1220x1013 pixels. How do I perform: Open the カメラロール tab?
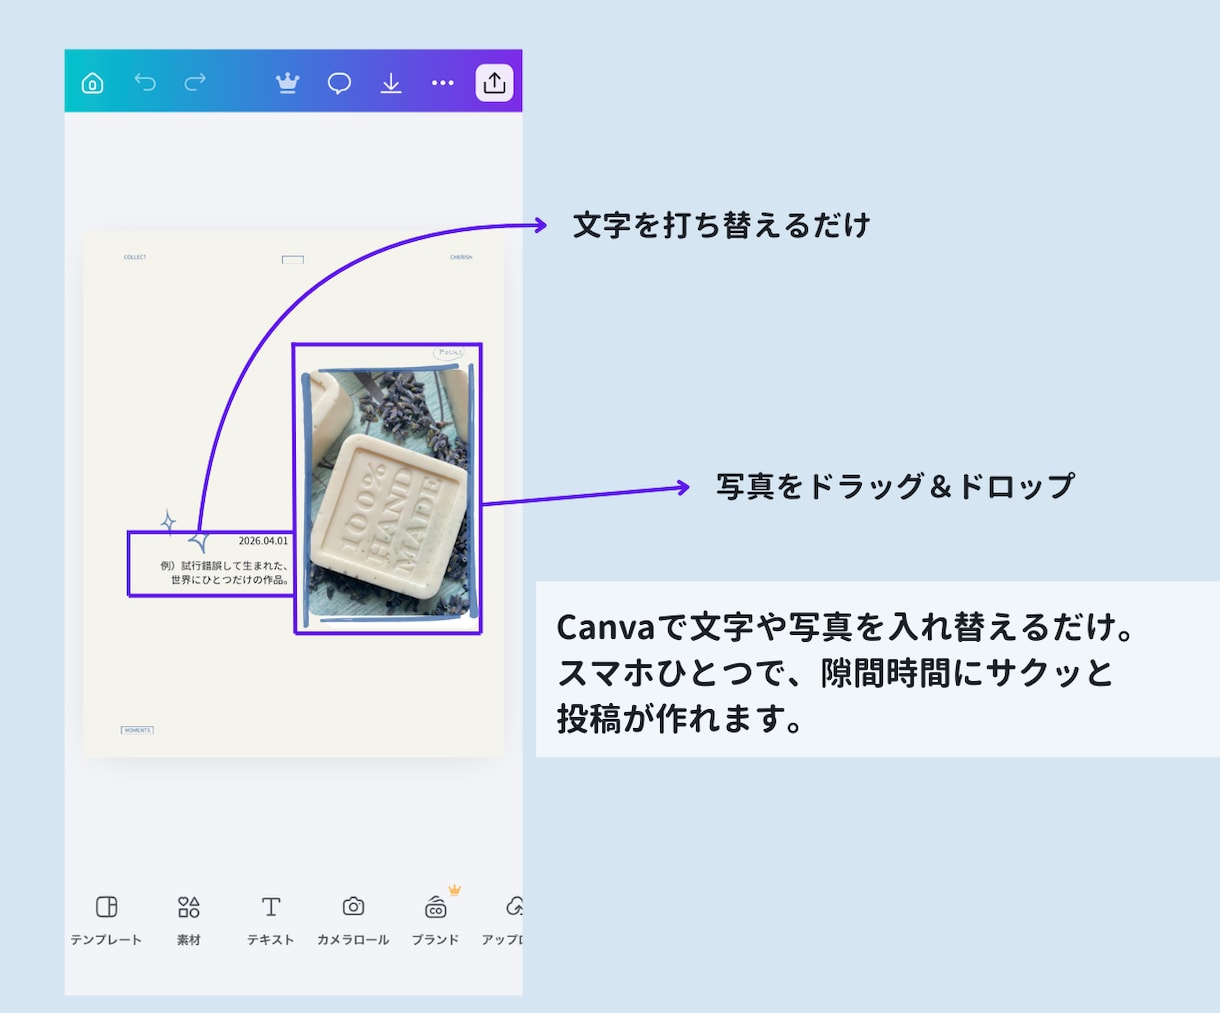pos(353,920)
